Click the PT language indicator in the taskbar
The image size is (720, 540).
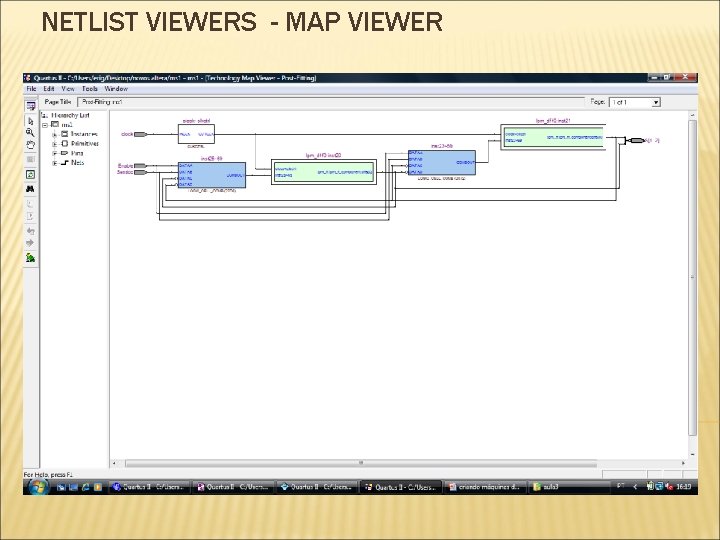[620, 485]
